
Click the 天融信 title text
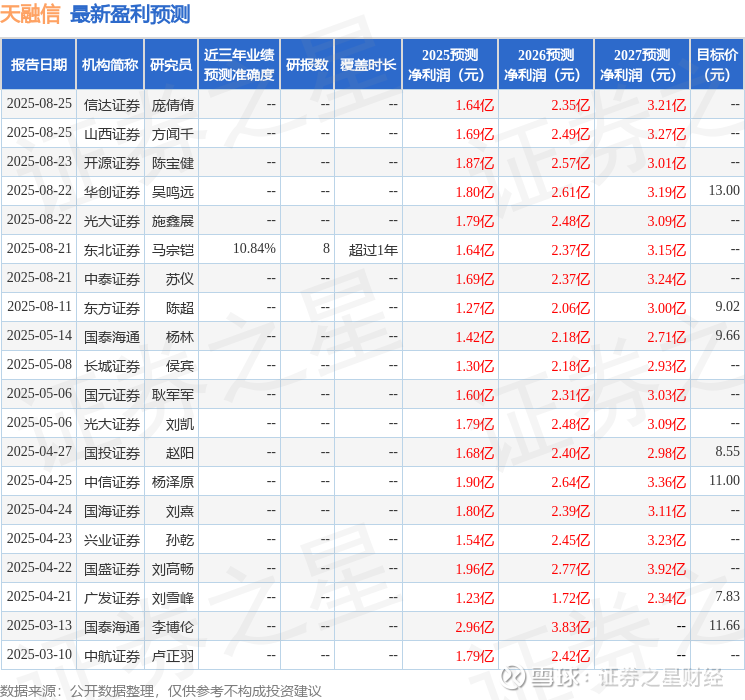[x=30, y=14]
